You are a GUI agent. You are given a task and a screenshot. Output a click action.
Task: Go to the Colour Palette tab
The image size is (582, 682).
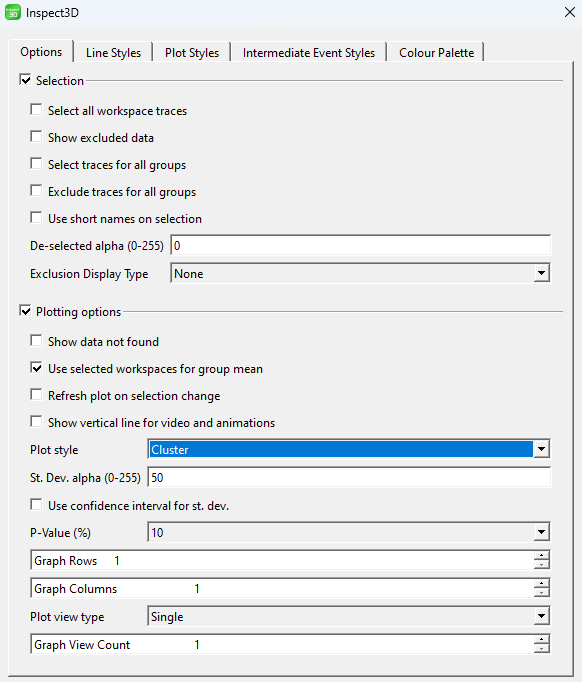tap(436, 53)
